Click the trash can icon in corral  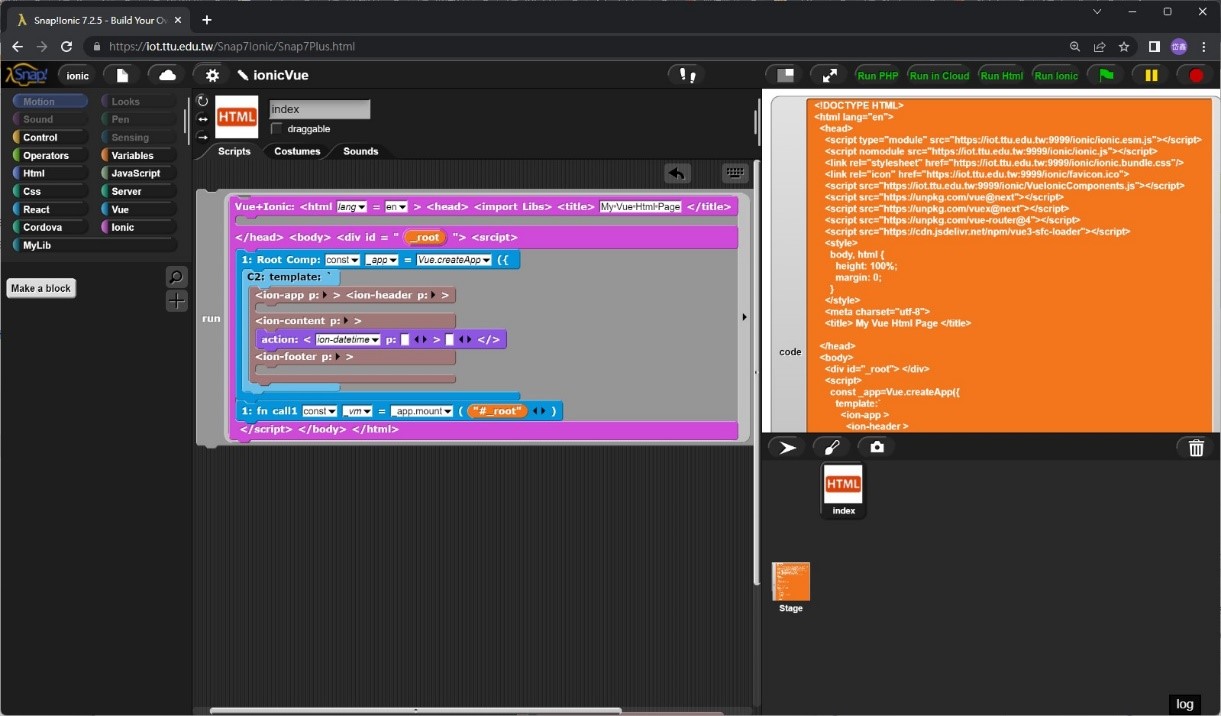pos(1196,447)
